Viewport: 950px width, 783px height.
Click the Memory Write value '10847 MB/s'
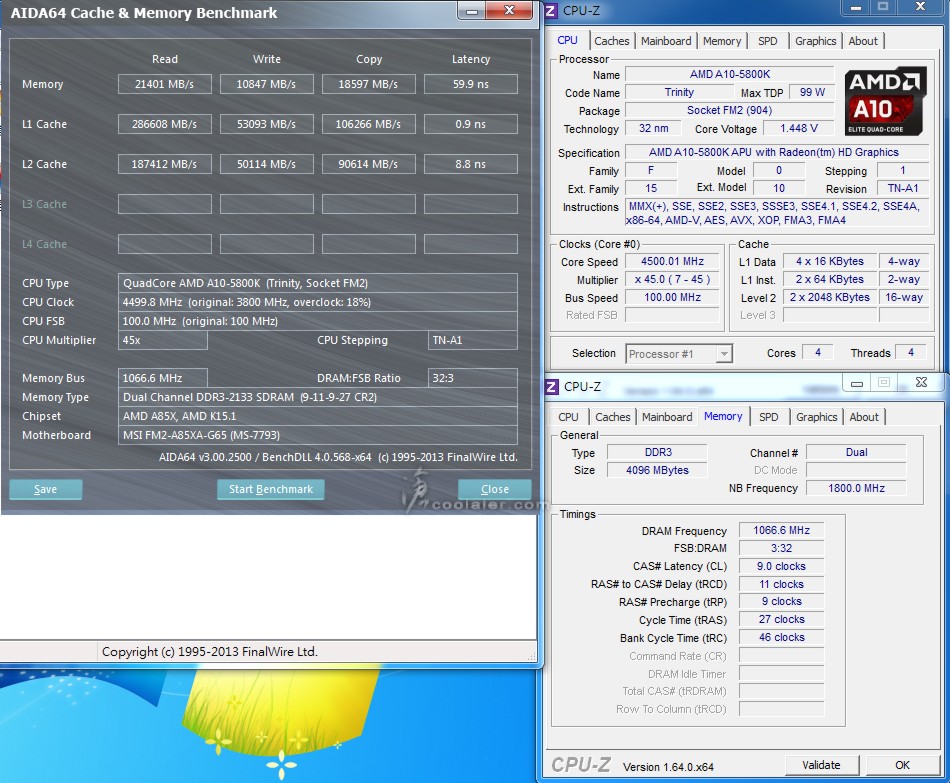coord(266,84)
